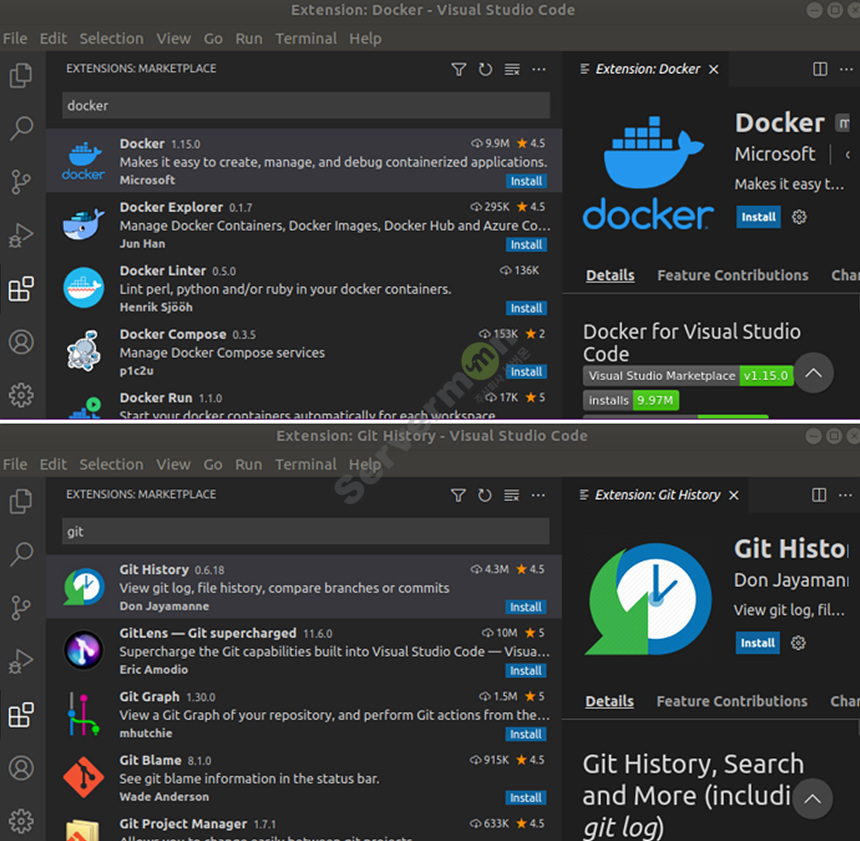Click the 'docker' extension search field
Image resolution: width=860 pixels, height=841 pixels.
(x=306, y=105)
